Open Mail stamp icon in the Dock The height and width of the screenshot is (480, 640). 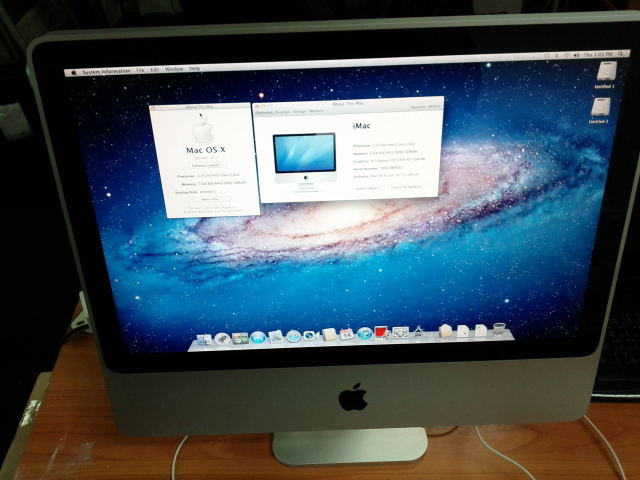(x=276, y=337)
